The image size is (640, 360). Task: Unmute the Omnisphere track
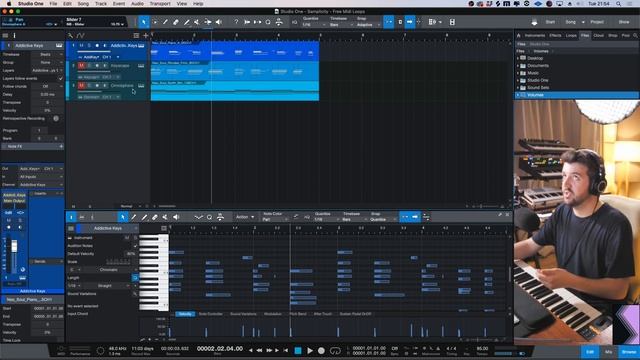(81, 85)
